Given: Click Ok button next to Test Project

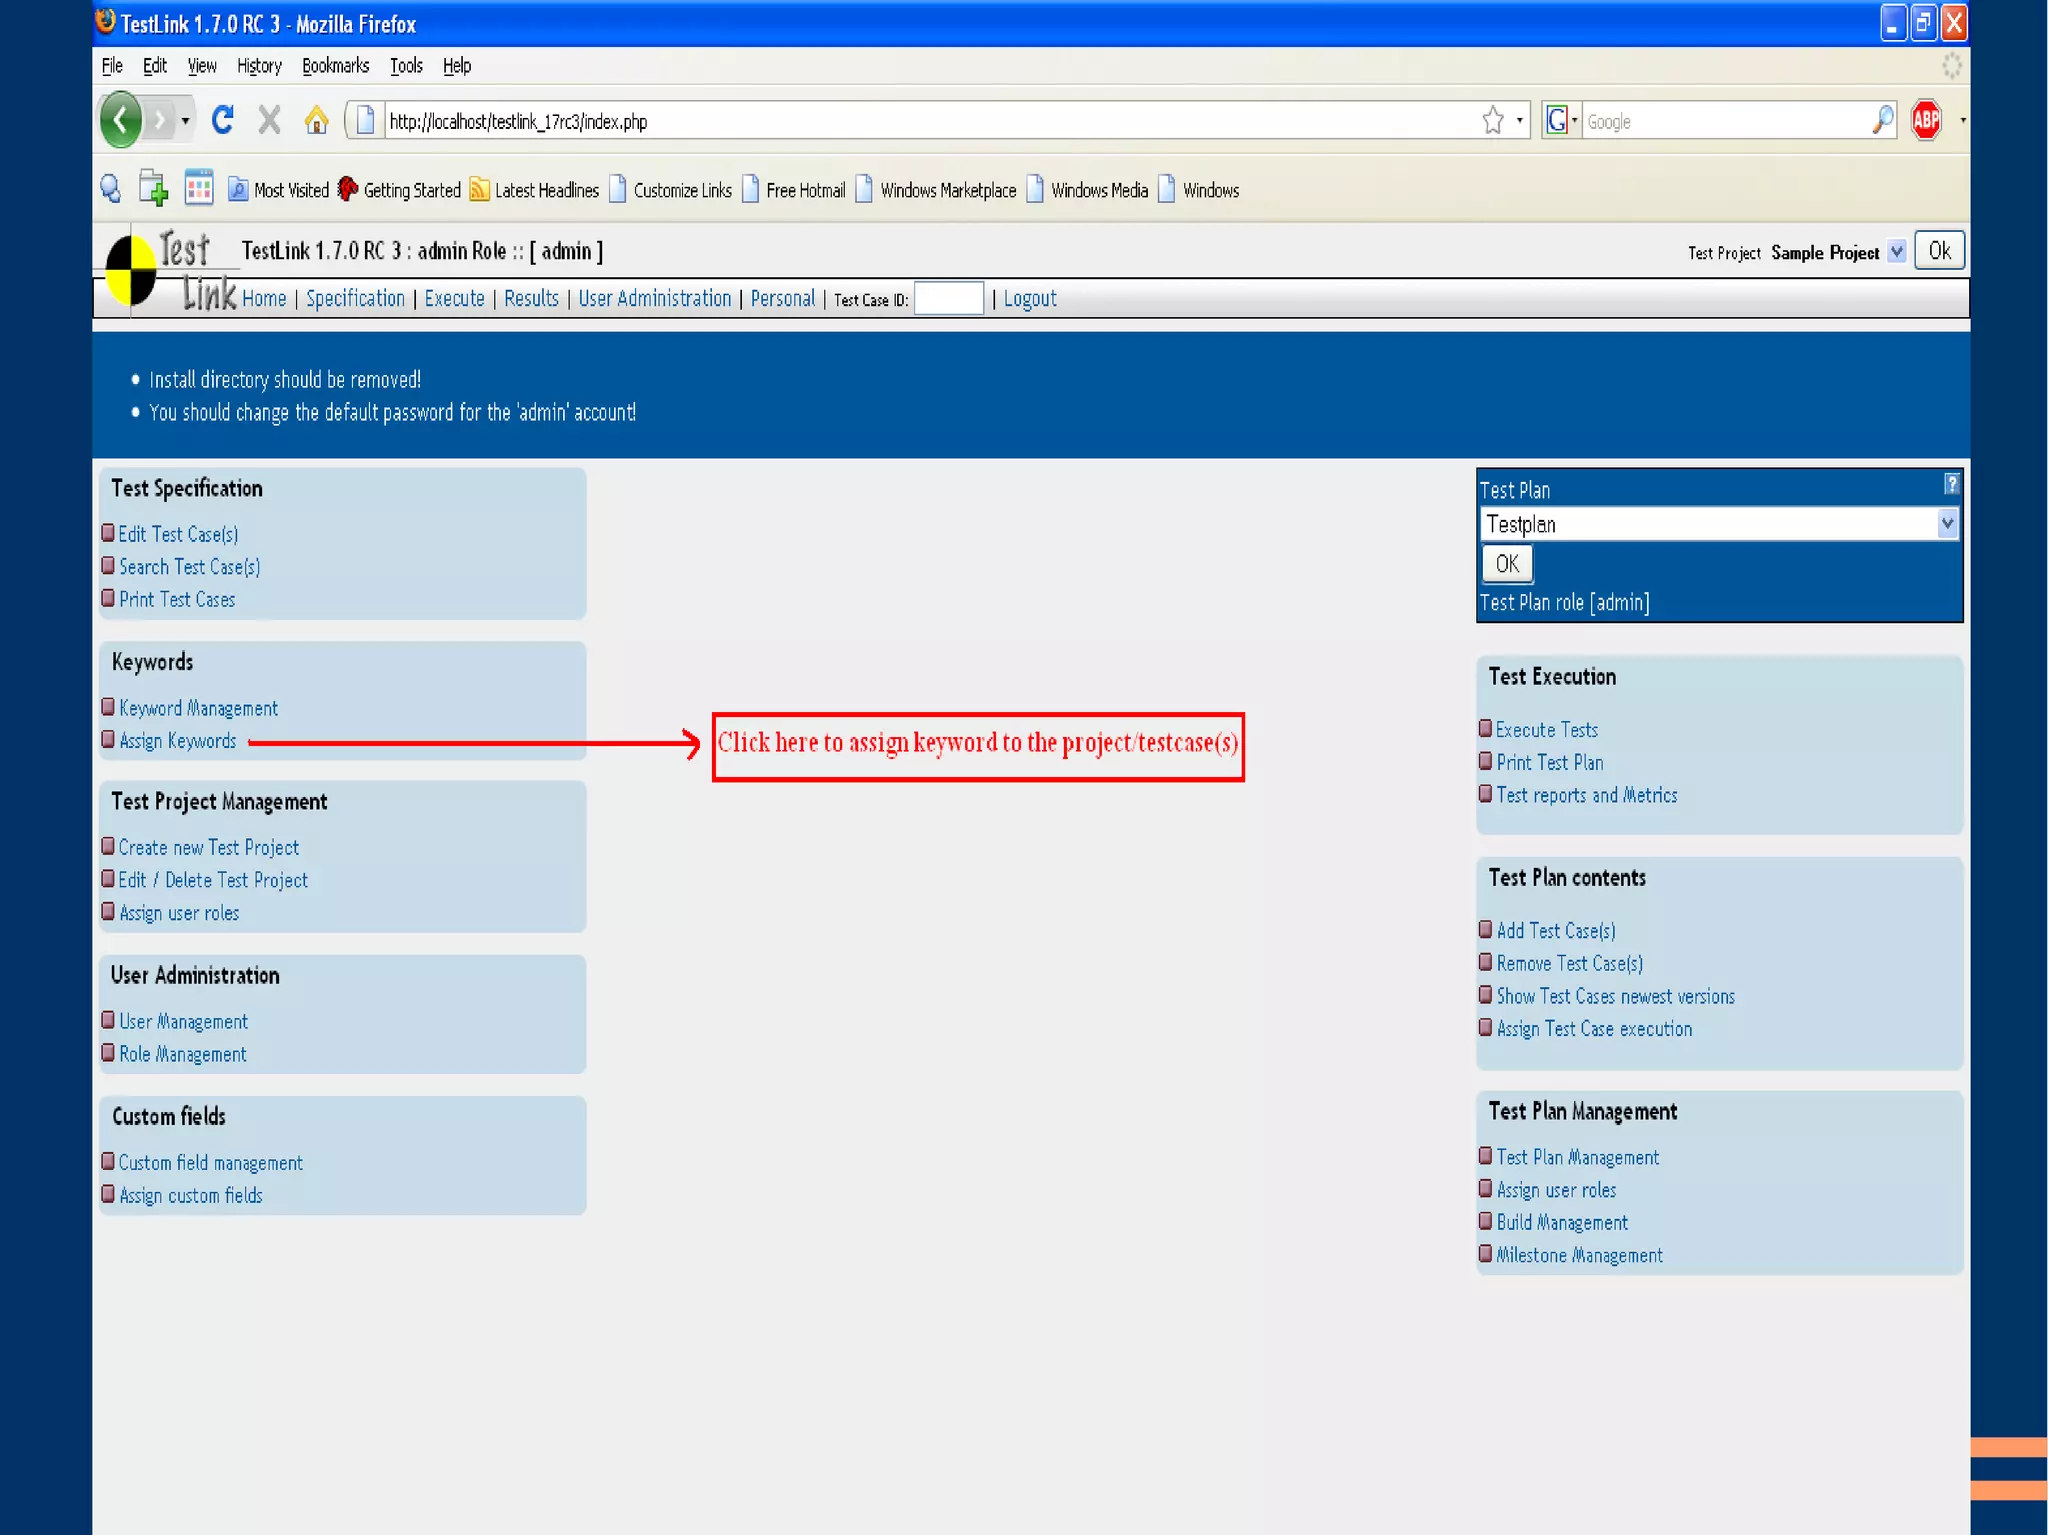Looking at the screenshot, I should point(1939,251).
